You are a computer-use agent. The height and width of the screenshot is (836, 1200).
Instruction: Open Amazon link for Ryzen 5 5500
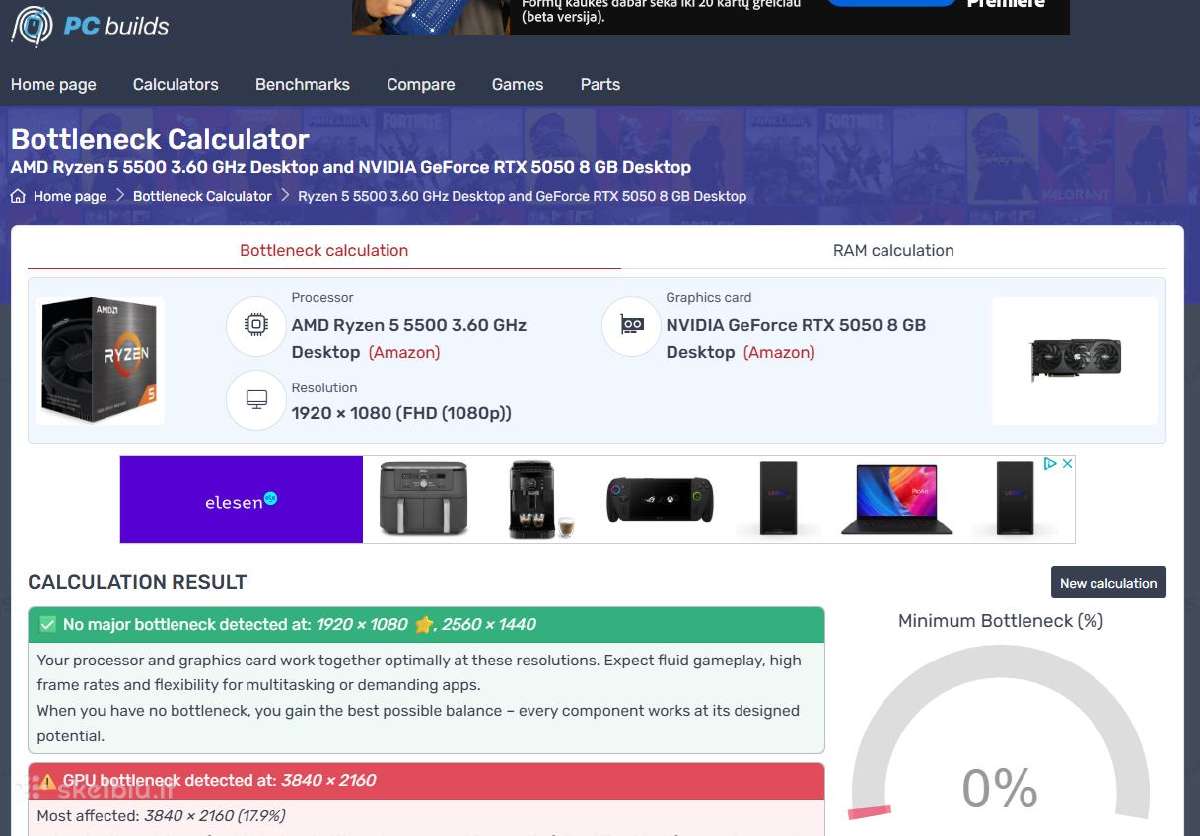pyautogui.click(x=404, y=352)
